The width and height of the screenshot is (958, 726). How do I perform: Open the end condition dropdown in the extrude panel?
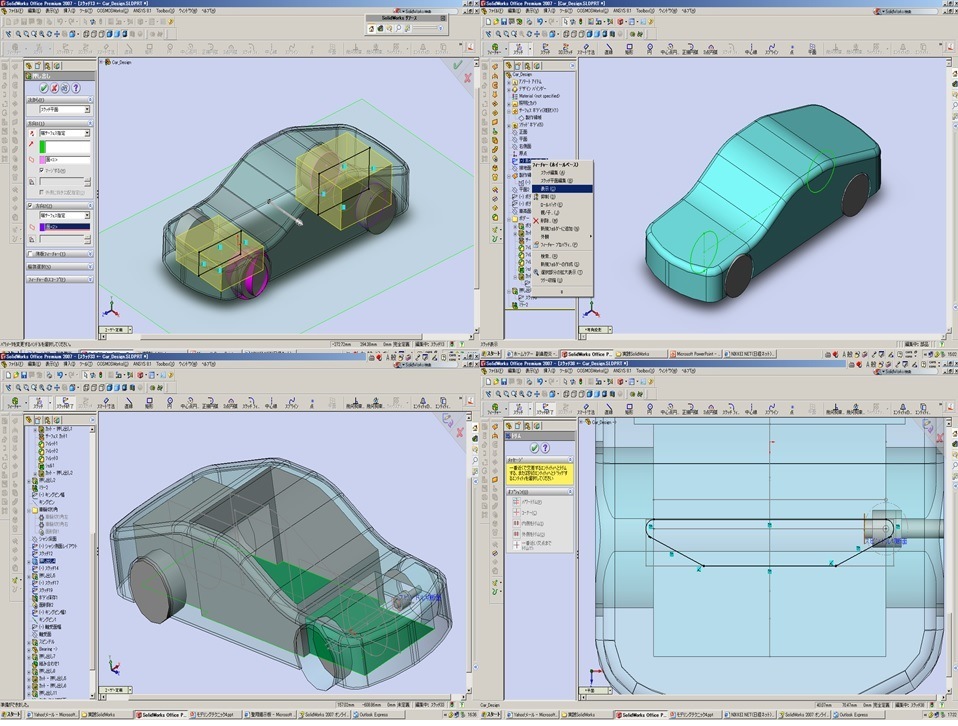[x=87, y=133]
